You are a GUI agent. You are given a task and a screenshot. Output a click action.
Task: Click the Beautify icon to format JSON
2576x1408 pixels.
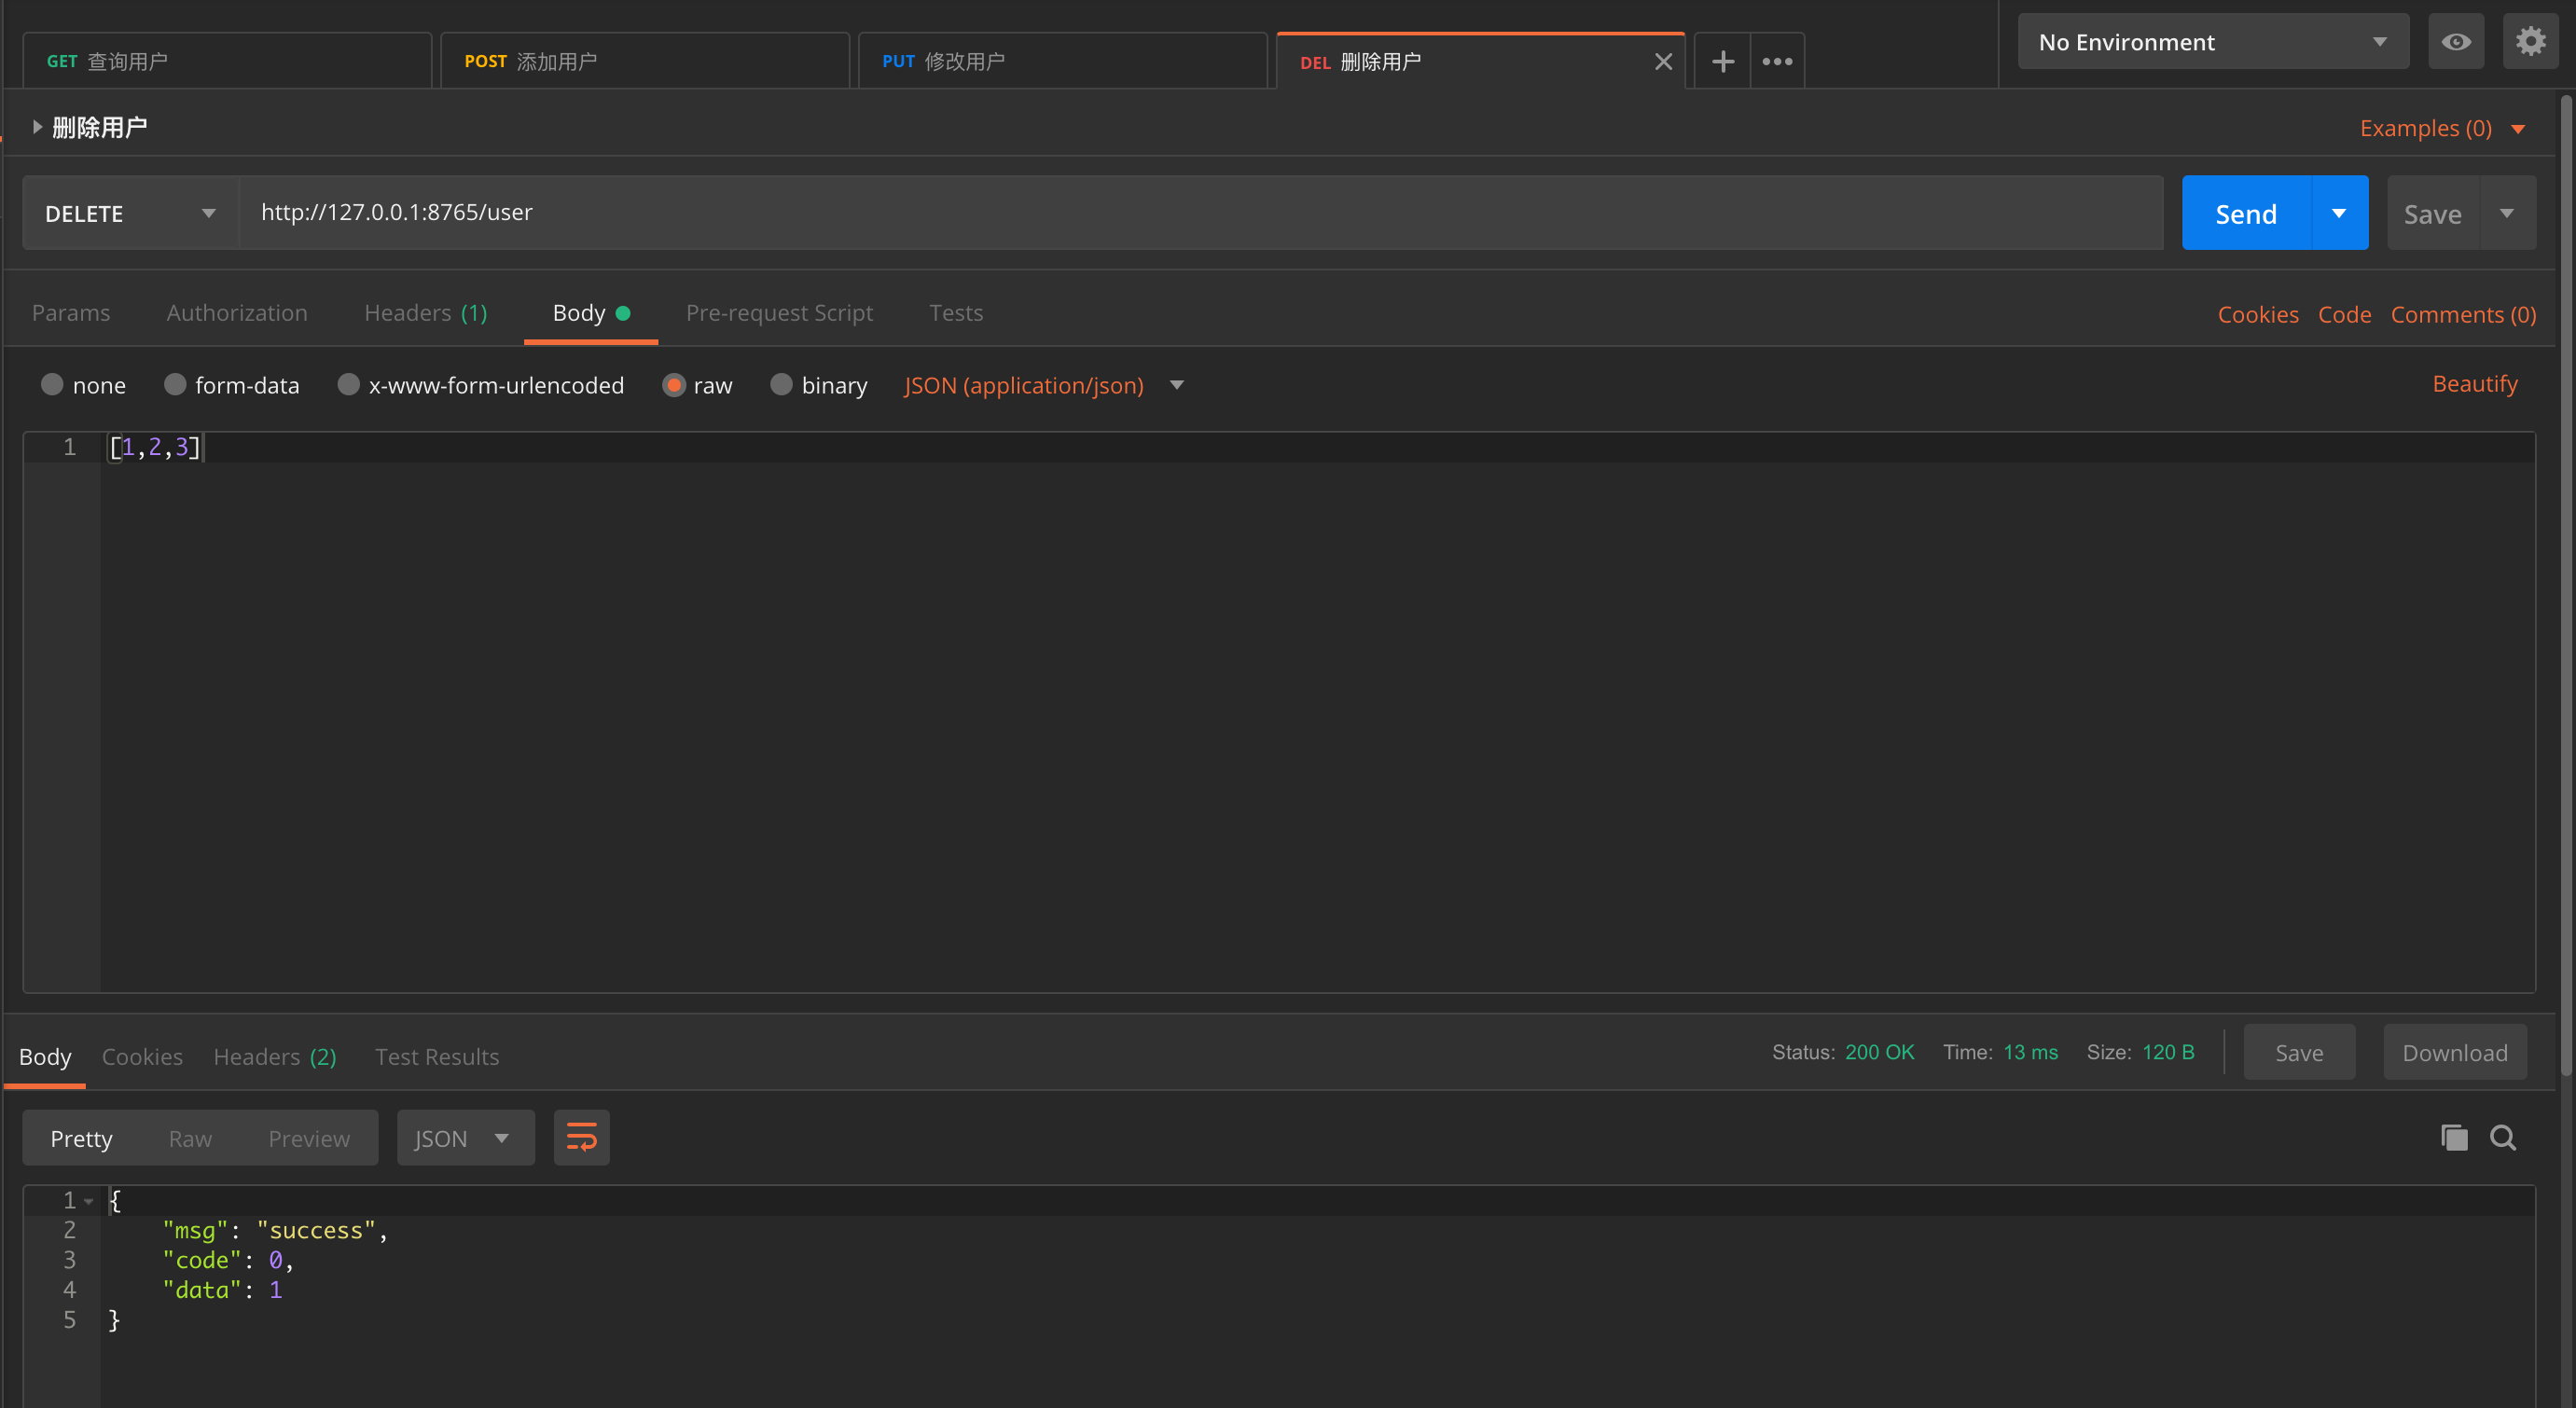coord(2475,383)
